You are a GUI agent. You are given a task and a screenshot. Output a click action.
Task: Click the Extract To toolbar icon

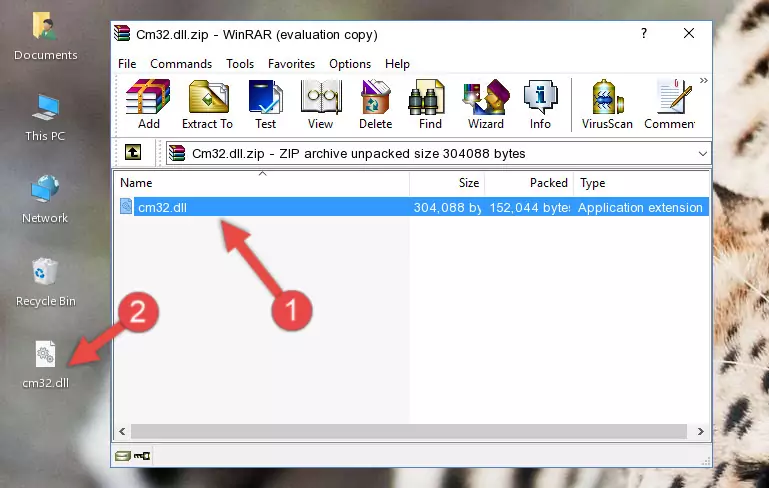[x=207, y=104]
